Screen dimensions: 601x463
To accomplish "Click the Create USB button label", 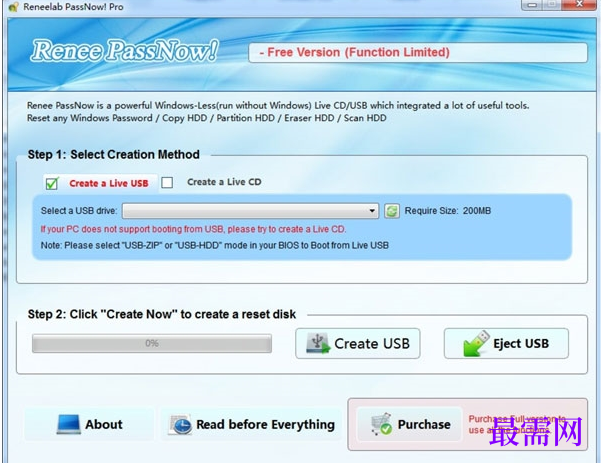I will [x=372, y=343].
